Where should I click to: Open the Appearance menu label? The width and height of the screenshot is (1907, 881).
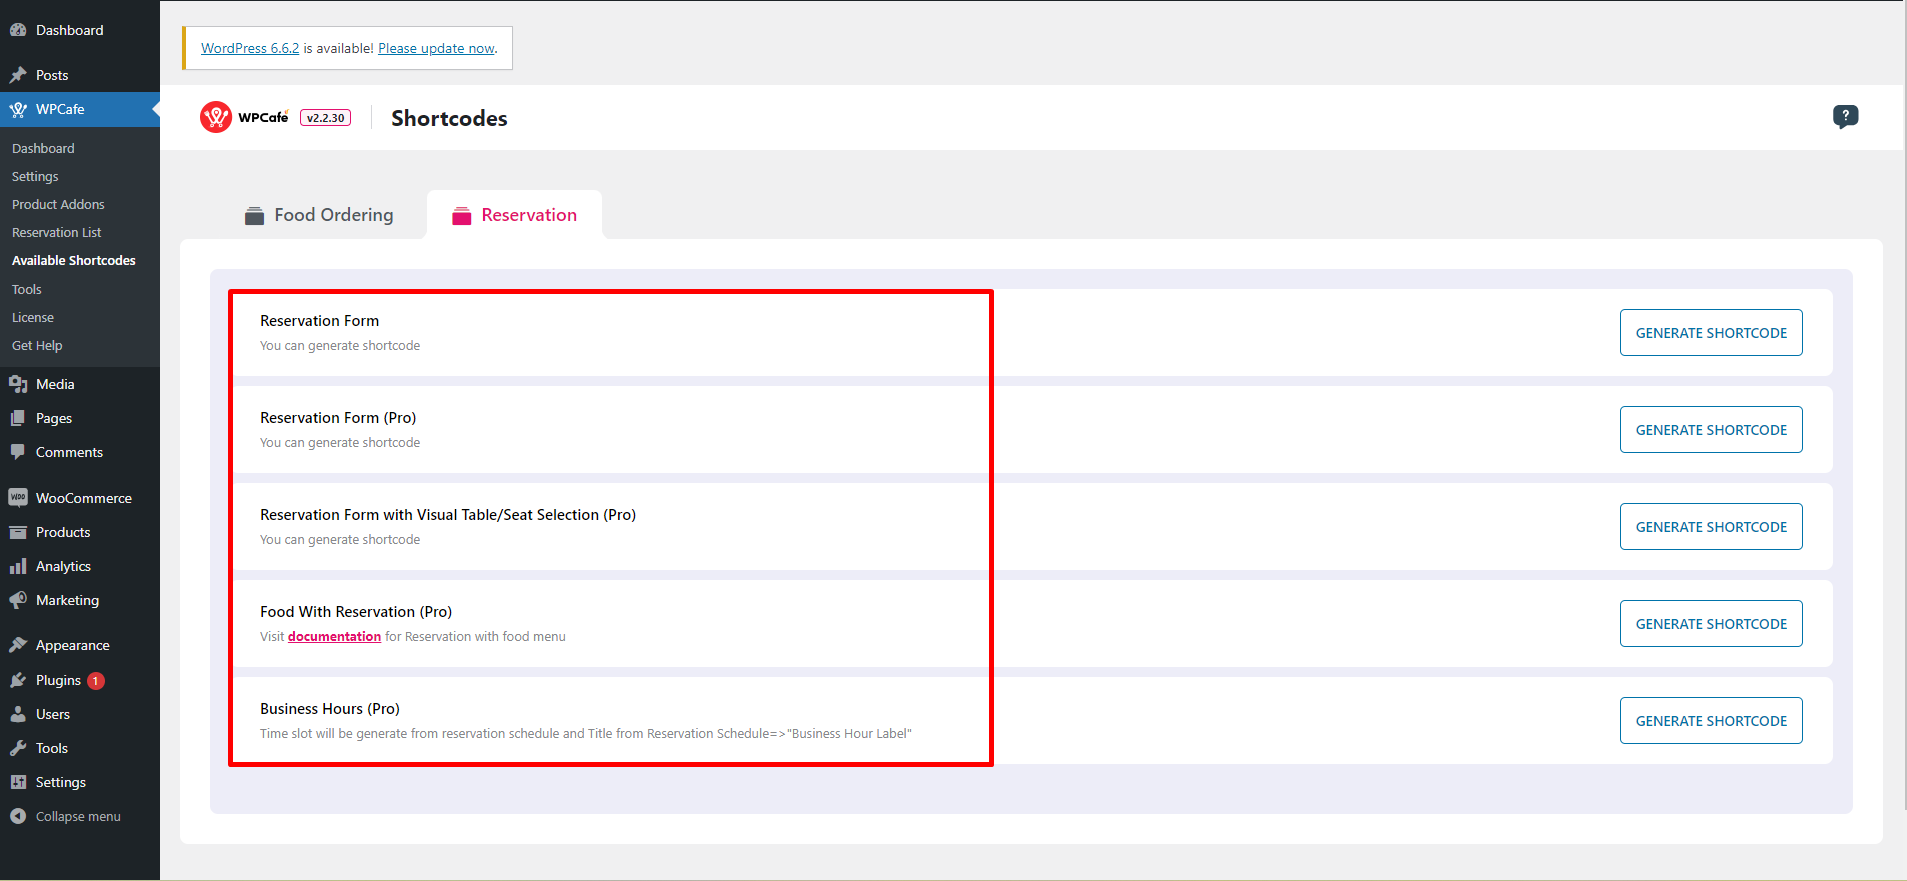pos(73,645)
